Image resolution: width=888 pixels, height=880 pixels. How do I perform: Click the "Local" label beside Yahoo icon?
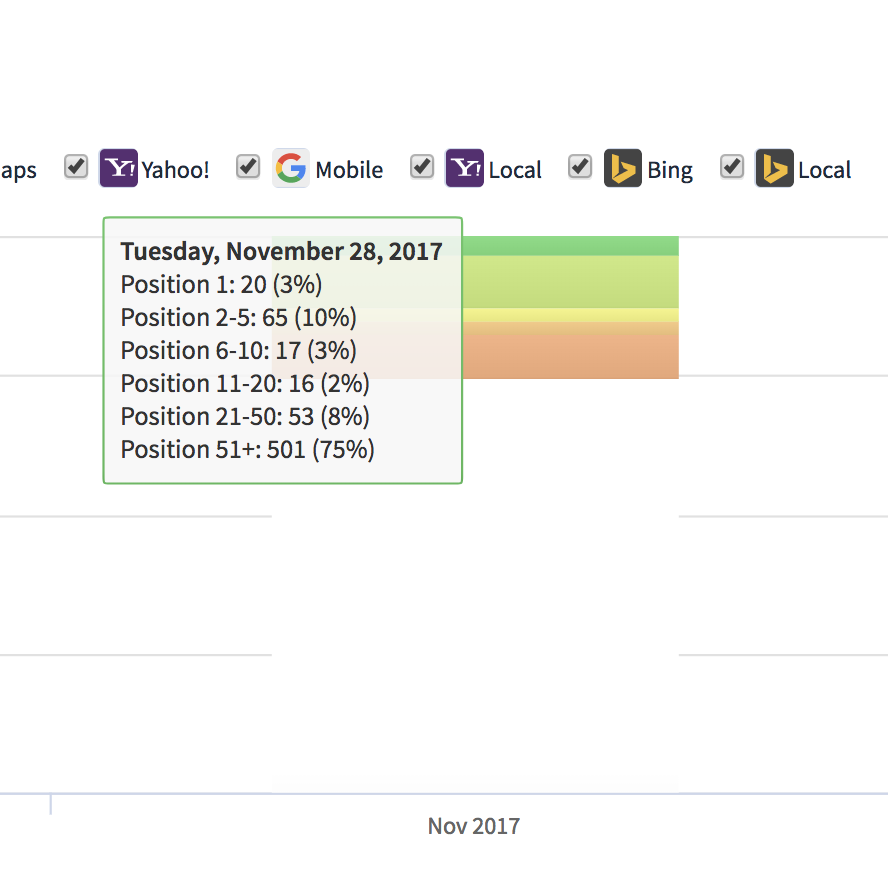(x=515, y=170)
